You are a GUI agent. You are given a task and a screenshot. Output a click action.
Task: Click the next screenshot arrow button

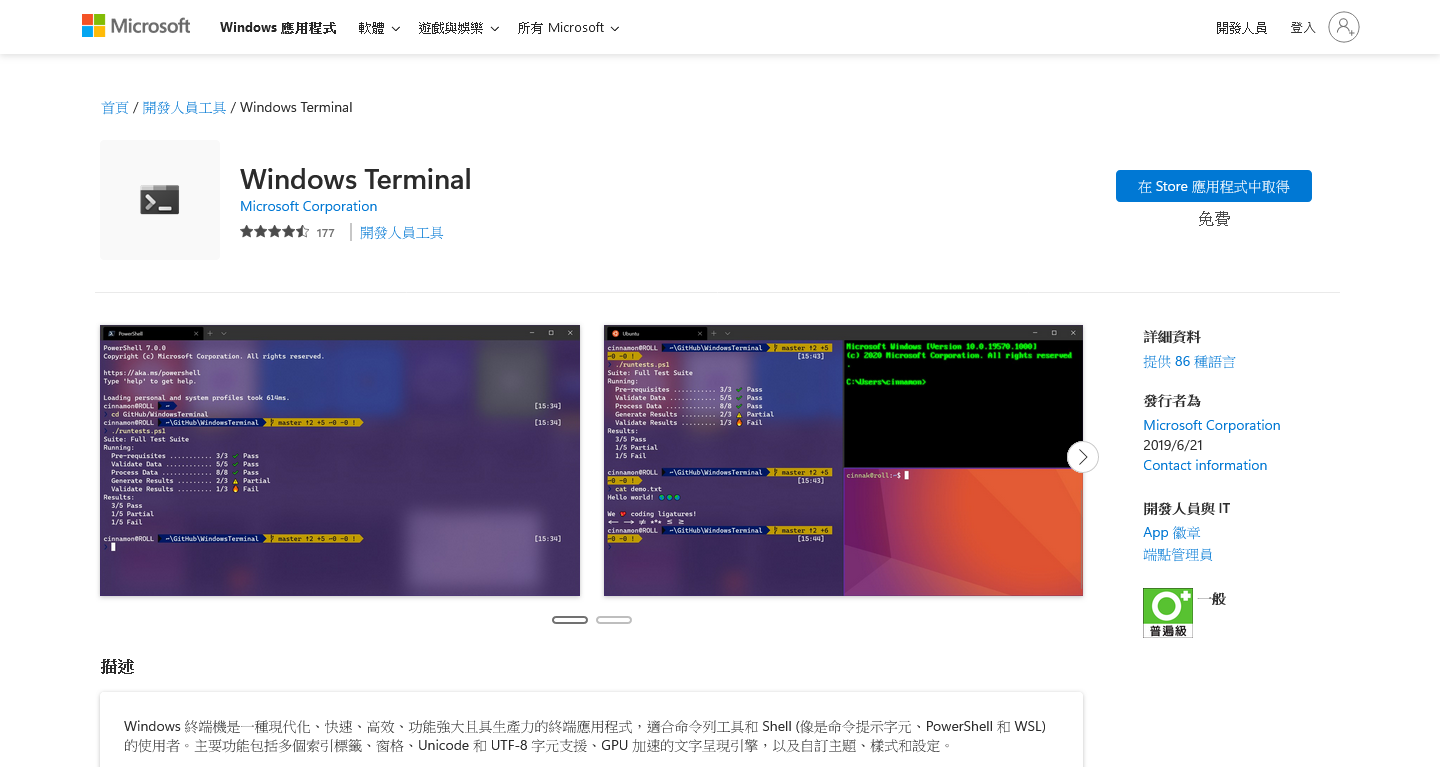[x=1082, y=457]
